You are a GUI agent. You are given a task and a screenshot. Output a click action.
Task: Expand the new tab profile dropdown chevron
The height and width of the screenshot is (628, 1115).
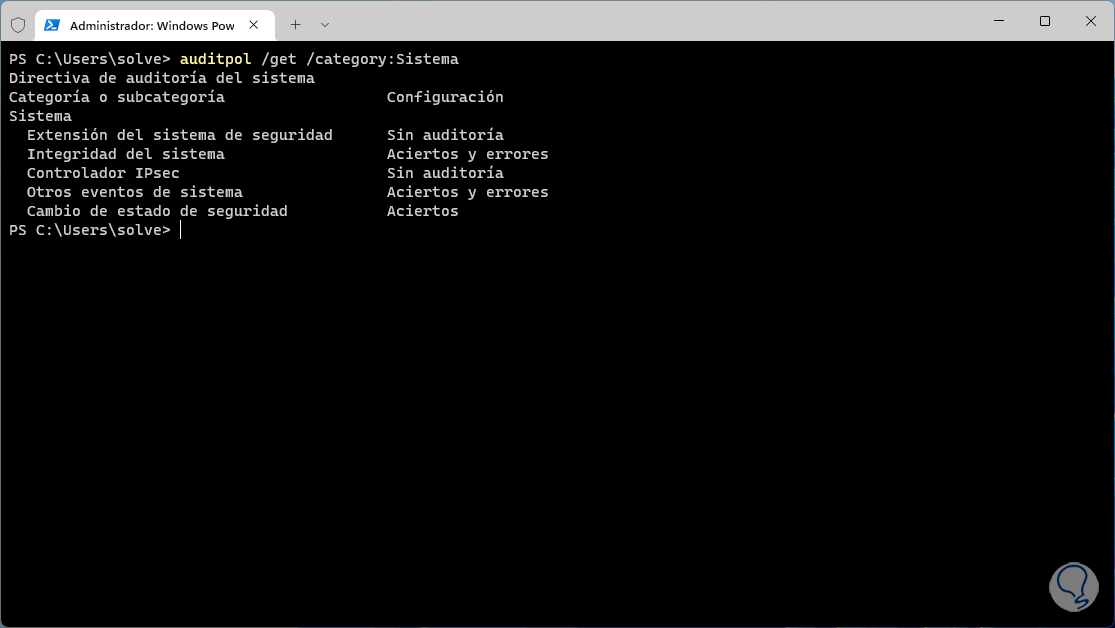pos(325,24)
